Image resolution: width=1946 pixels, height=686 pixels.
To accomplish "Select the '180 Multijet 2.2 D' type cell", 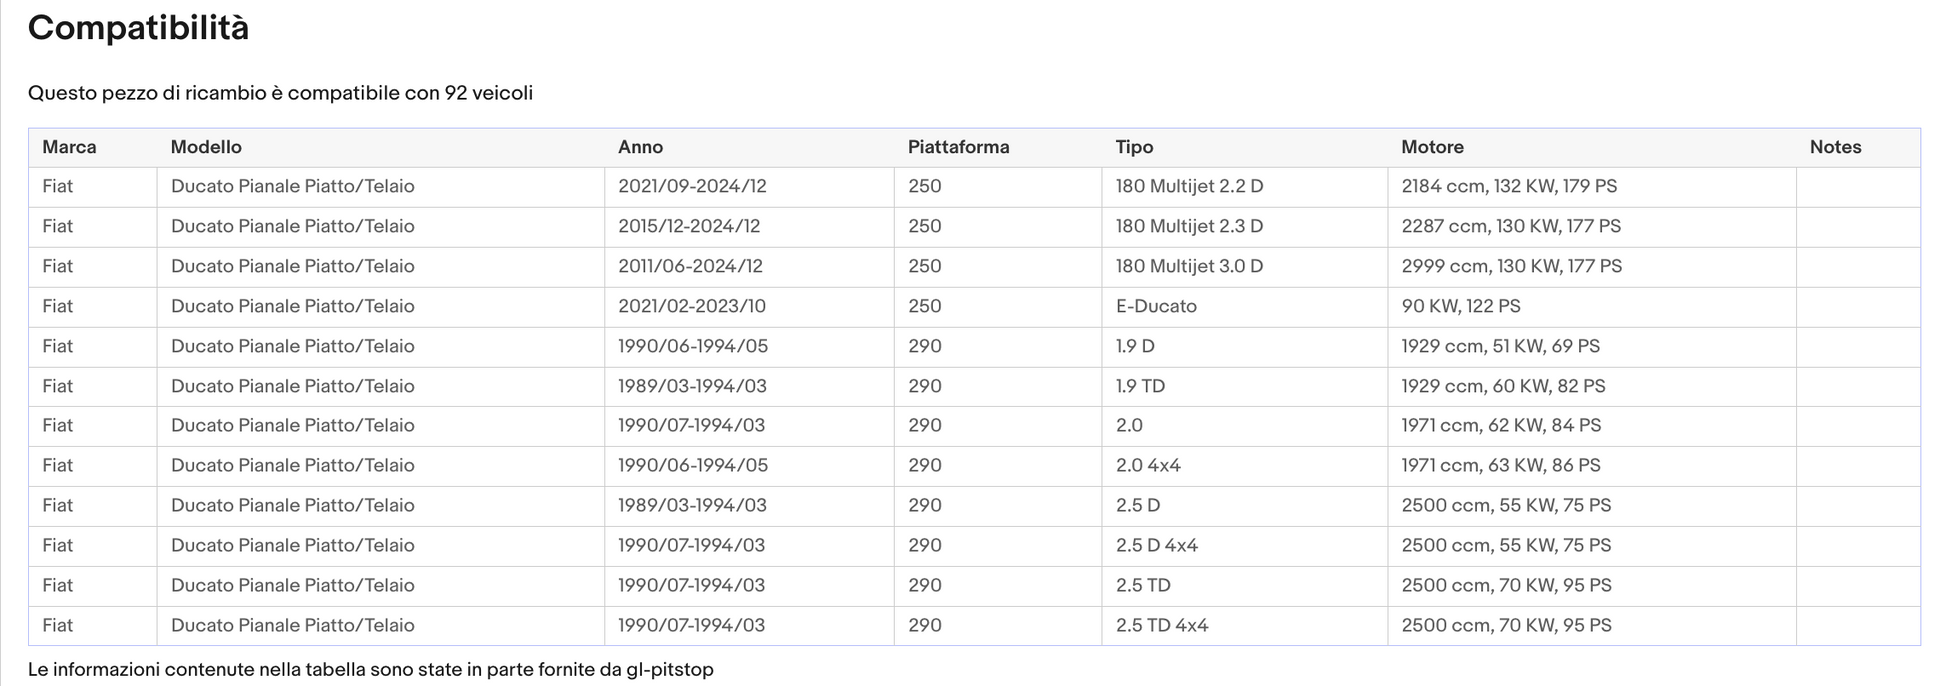I will [1244, 187].
